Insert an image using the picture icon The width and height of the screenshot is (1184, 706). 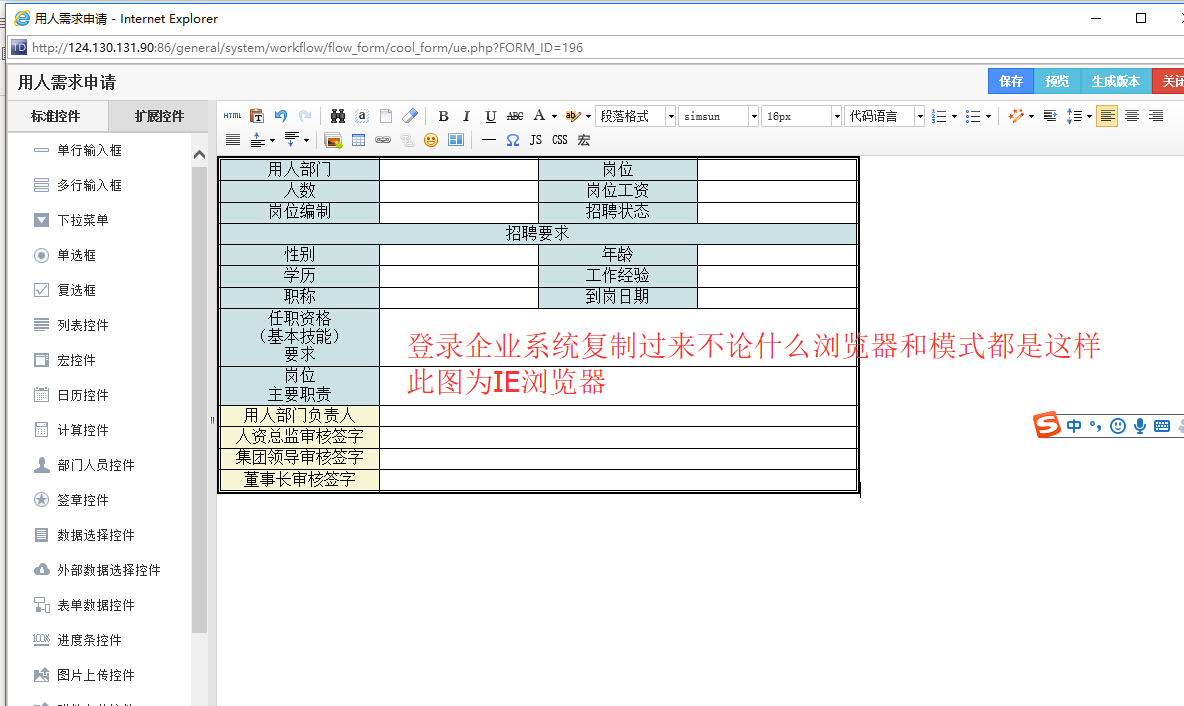(x=333, y=140)
